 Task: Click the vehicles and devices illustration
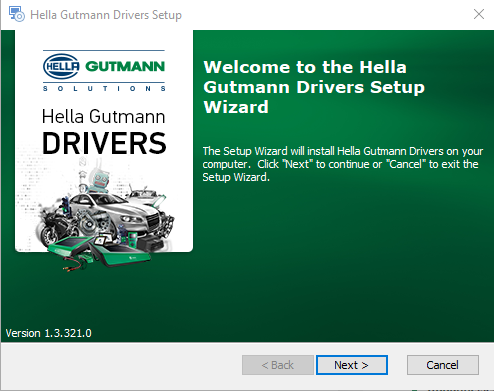point(105,216)
